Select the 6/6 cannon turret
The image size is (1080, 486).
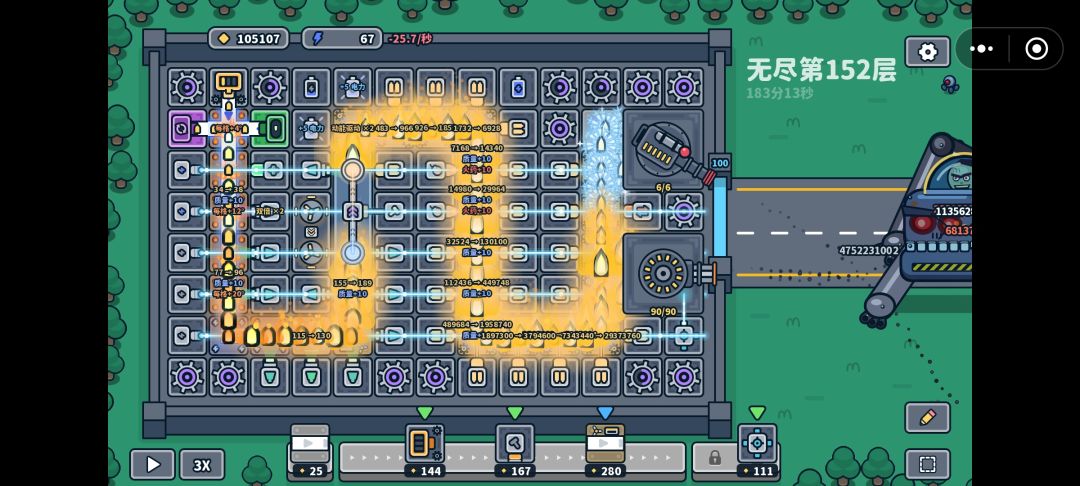665,149
